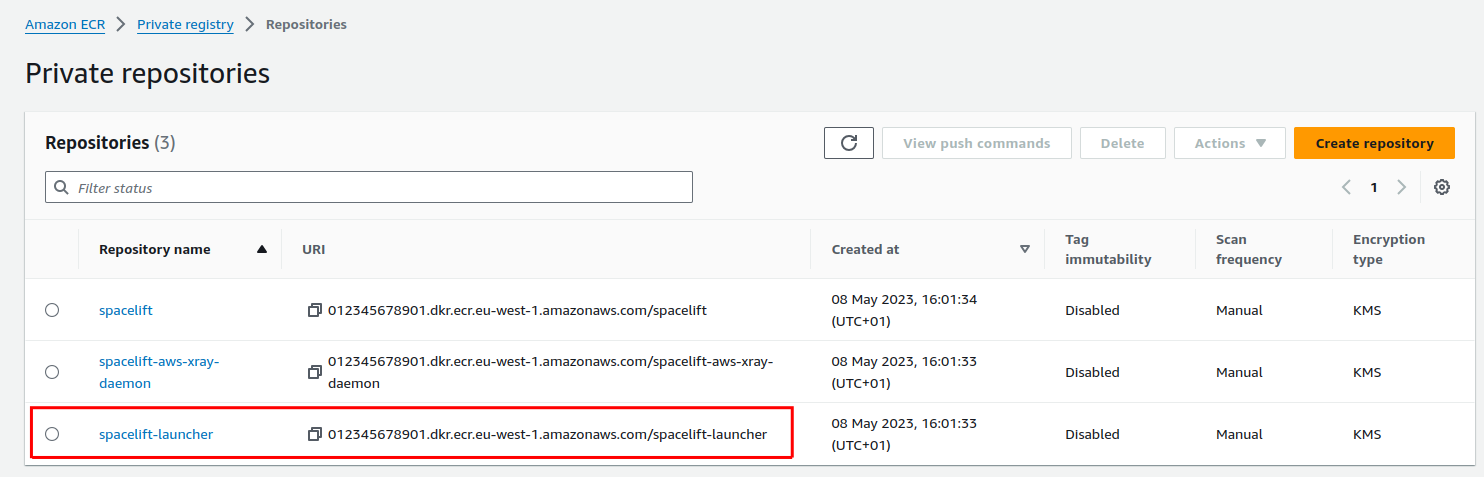Go to the next page arrow
This screenshot has height=477, width=1484.
pyautogui.click(x=1401, y=187)
